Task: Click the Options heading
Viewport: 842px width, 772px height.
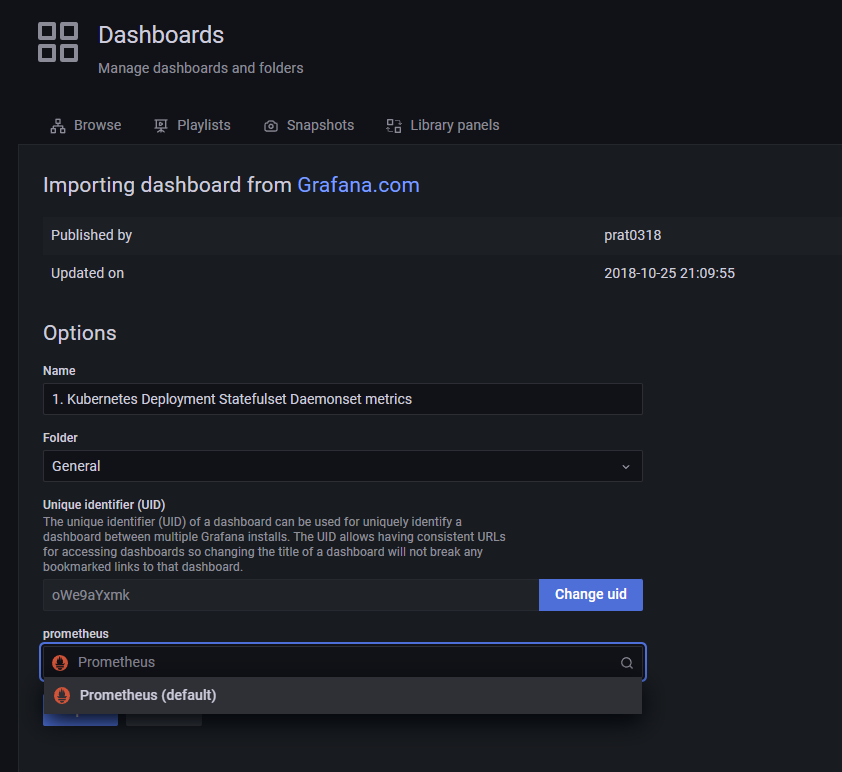Action: point(79,333)
